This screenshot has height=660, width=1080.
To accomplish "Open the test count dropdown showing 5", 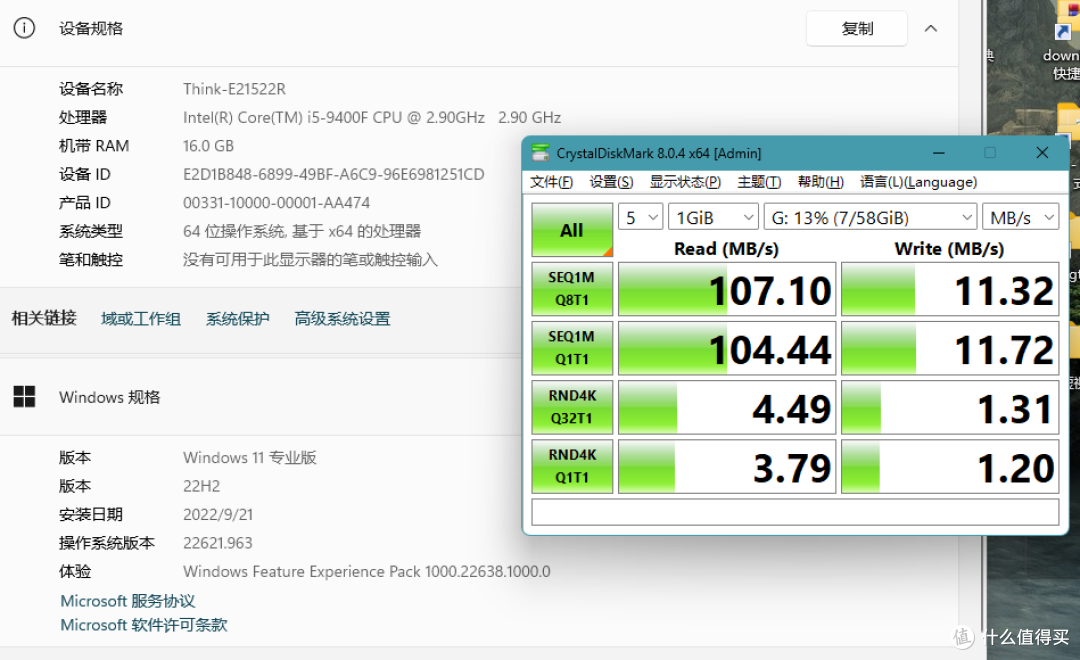I will [x=641, y=218].
